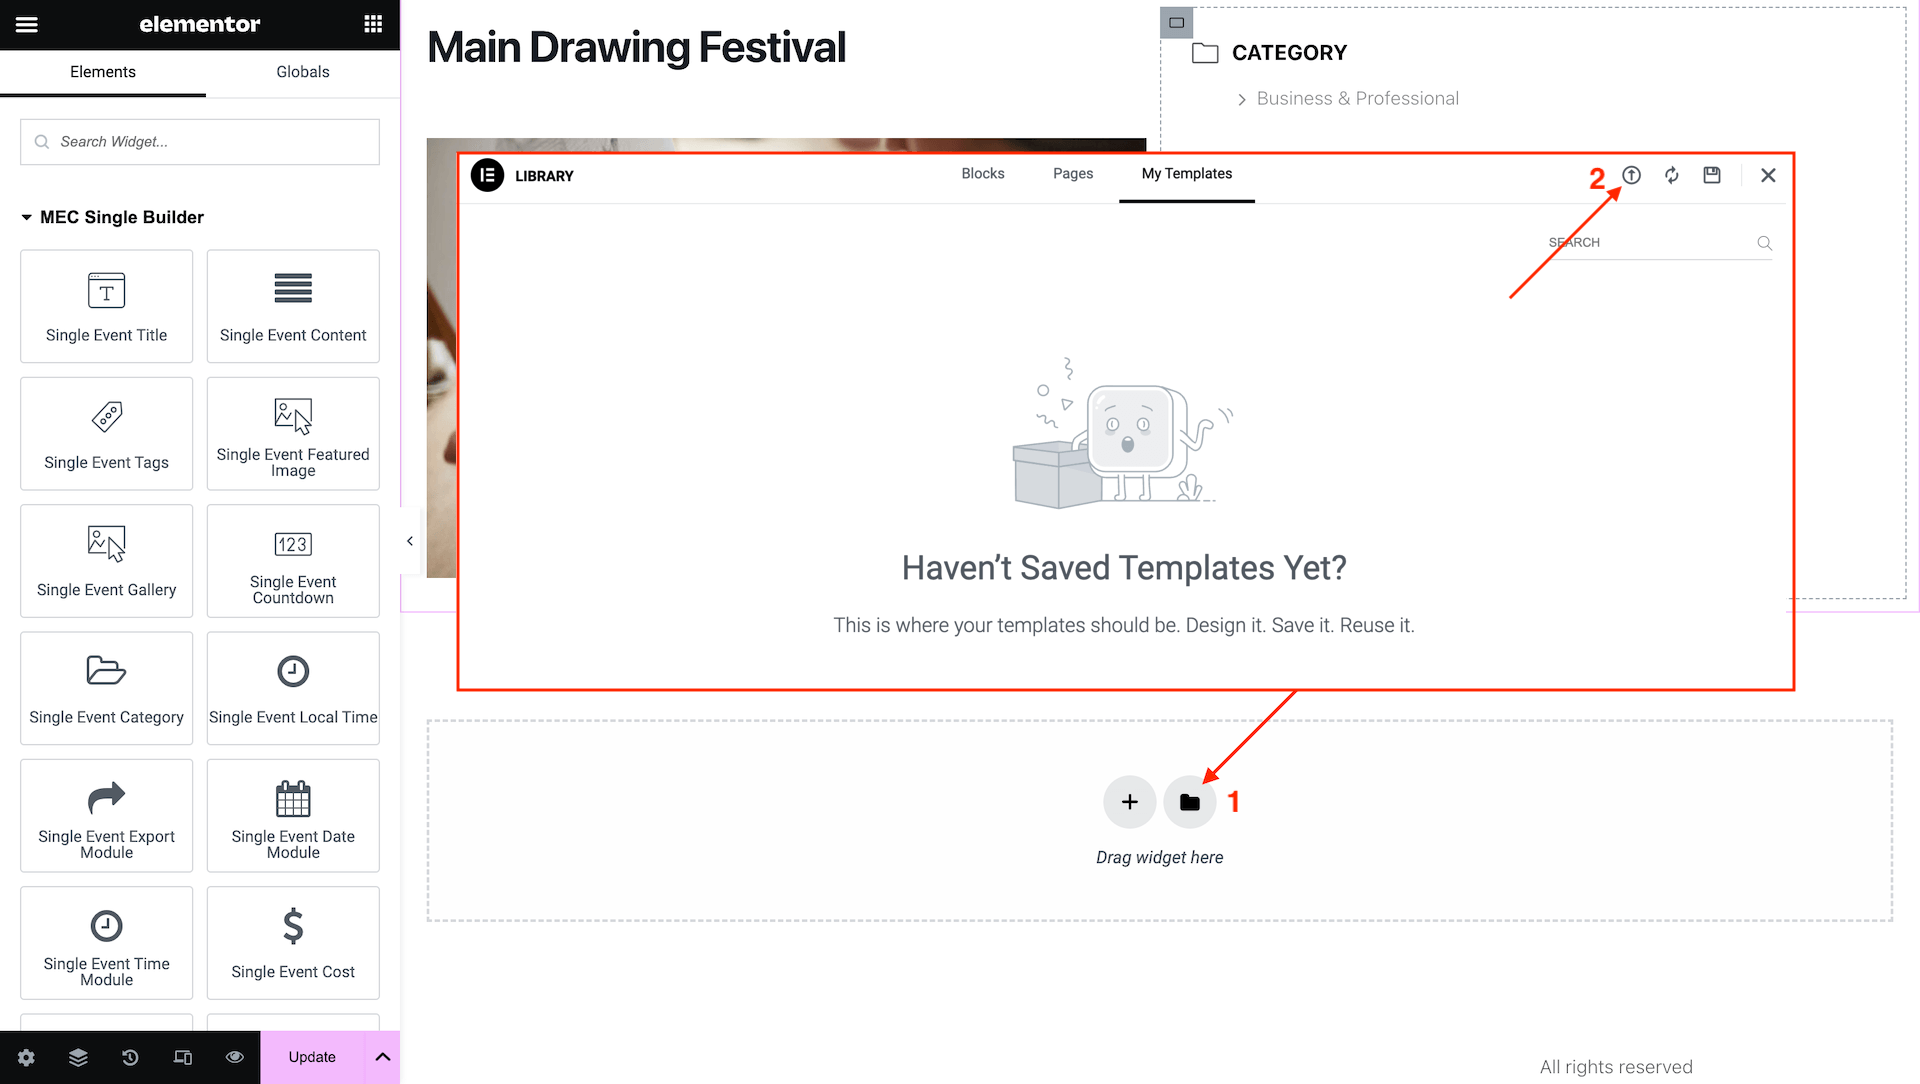Collapse the MEC Single Builder section

(27, 217)
